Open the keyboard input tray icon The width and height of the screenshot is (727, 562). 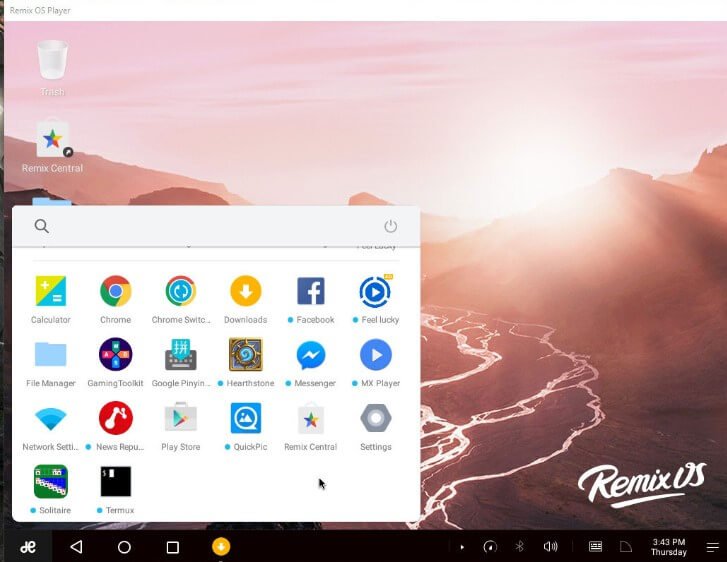(595, 547)
